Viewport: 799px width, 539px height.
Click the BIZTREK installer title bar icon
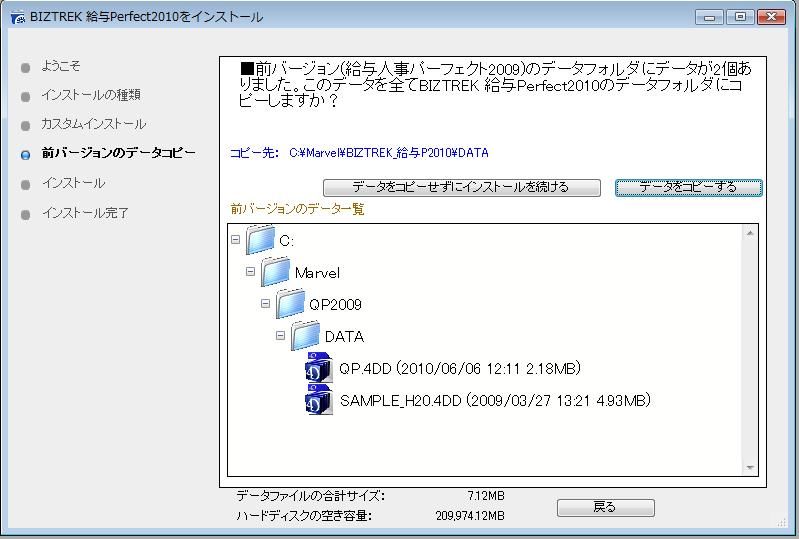[18, 17]
